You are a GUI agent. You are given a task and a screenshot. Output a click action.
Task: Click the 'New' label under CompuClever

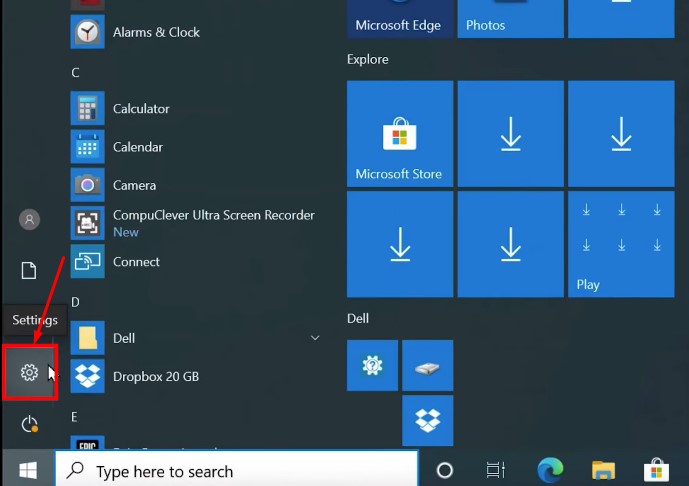point(126,232)
